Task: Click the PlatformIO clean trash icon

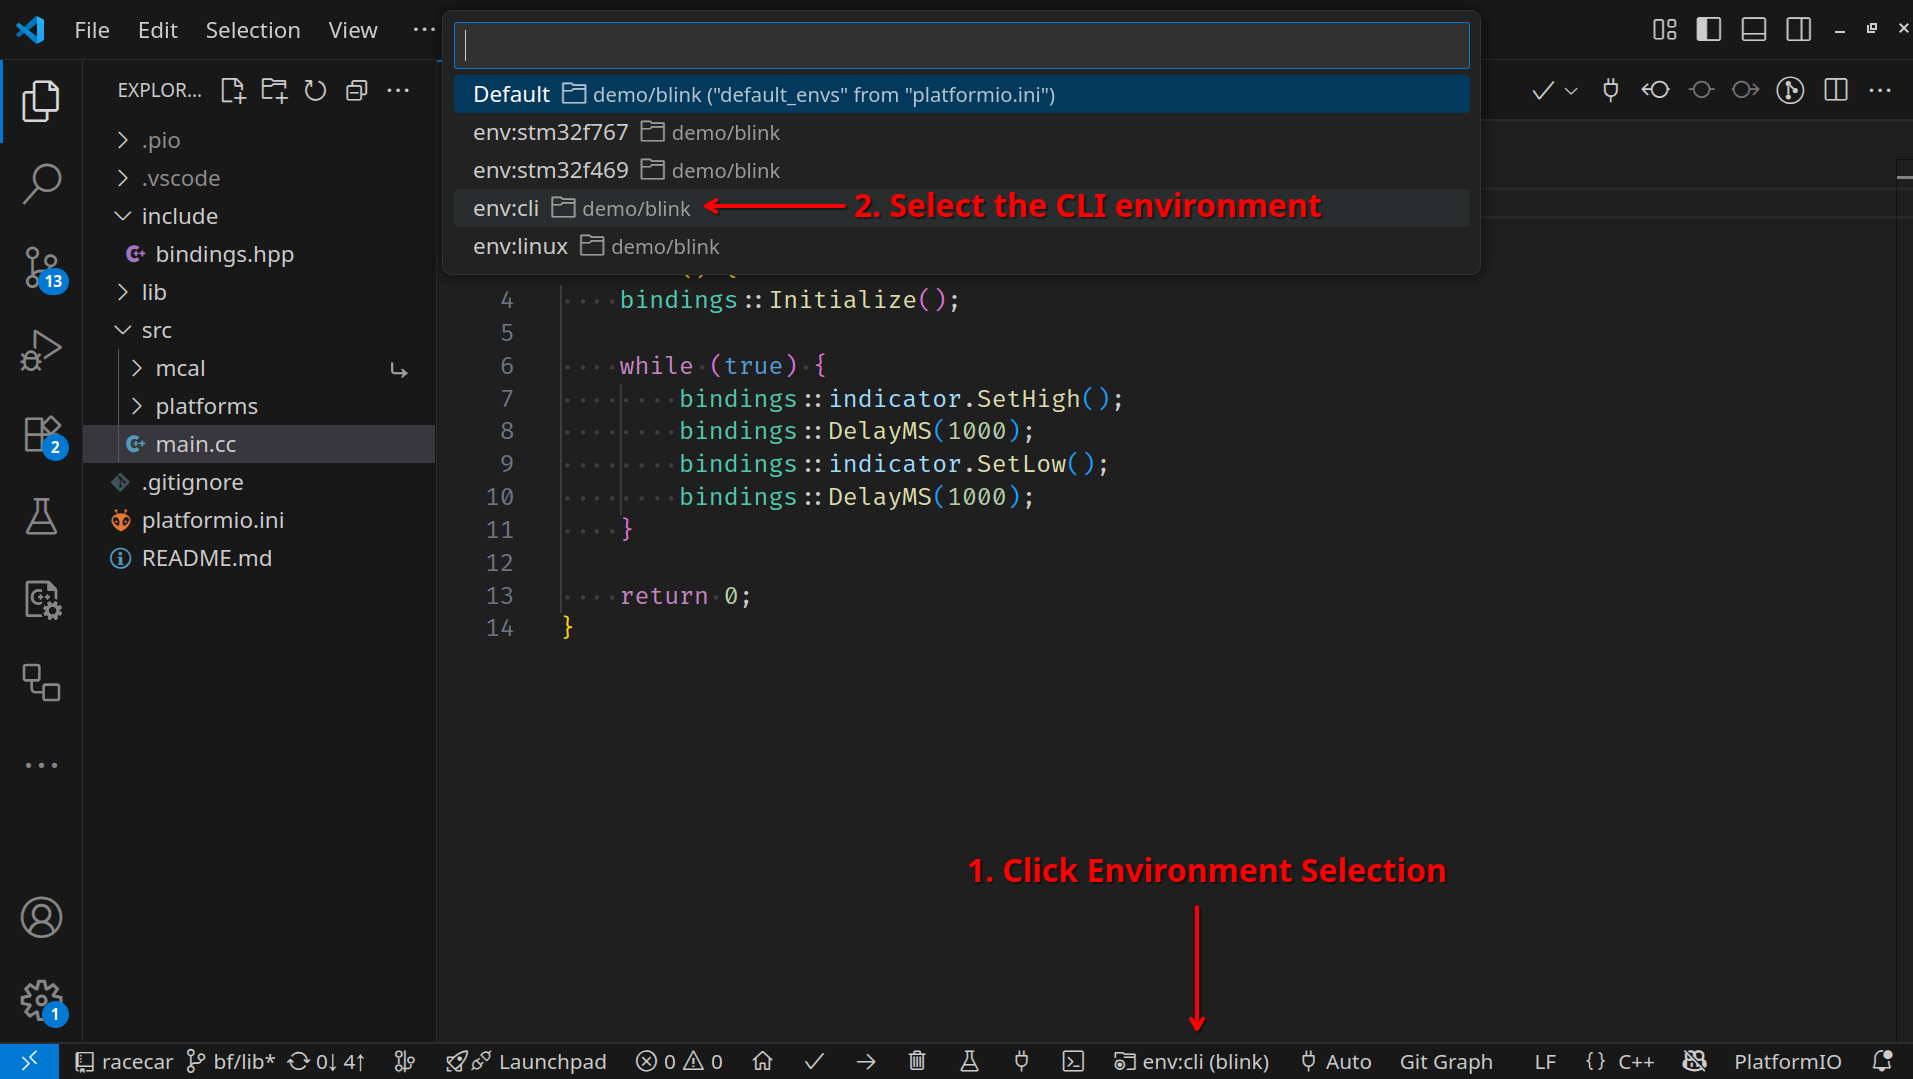Action: coord(917,1061)
